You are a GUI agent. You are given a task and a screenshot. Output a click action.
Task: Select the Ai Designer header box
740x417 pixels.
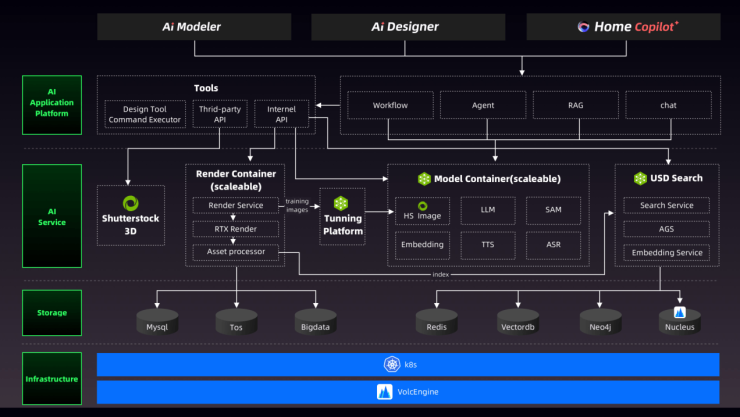[x=408, y=27]
